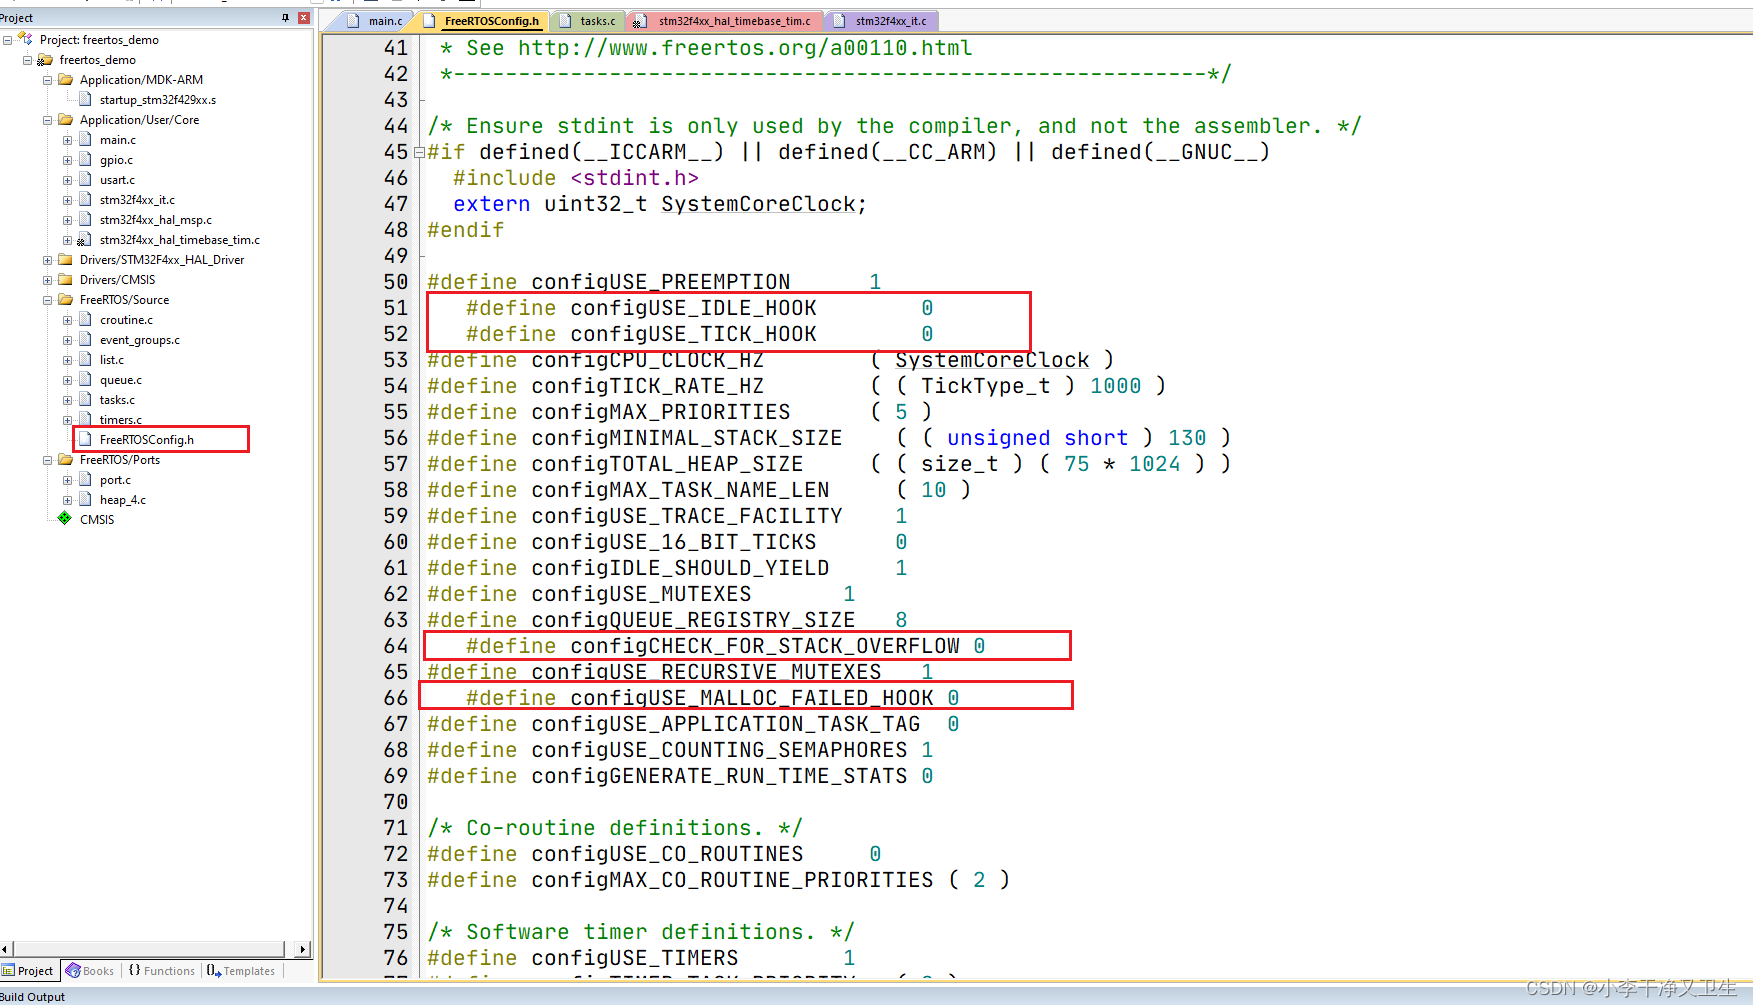The height and width of the screenshot is (1007, 1753).
Task: Switch to the stm32f4xx_hal_timebase_tim.c editor tab
Action: 727,21
